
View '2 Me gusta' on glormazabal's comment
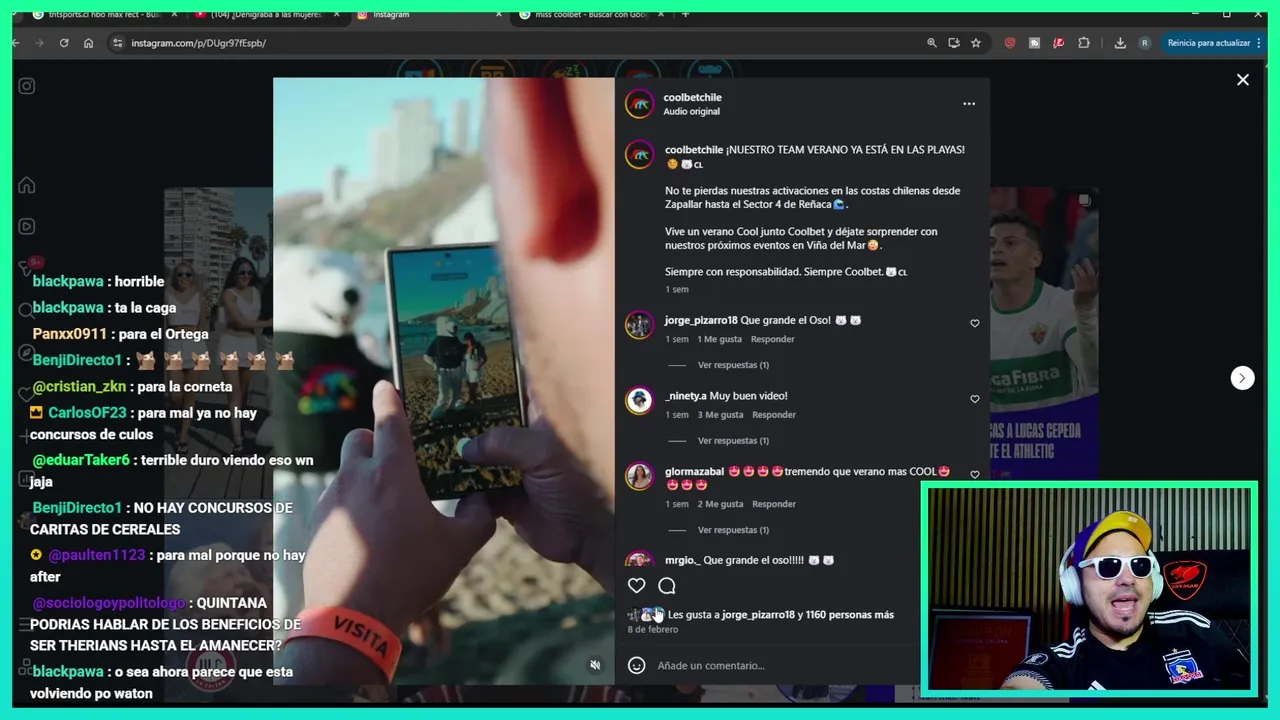coord(720,504)
